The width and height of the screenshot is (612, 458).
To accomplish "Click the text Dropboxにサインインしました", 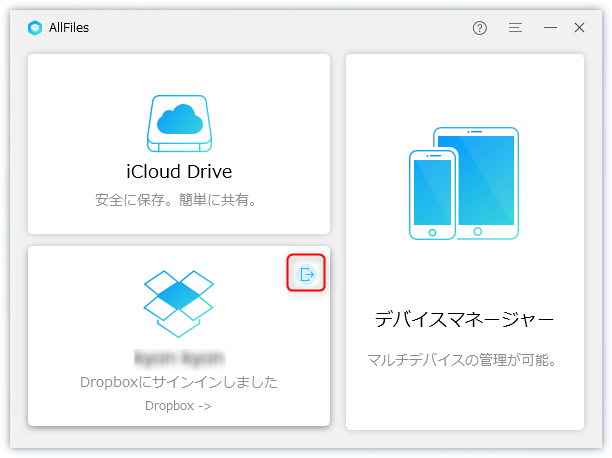I will tap(179, 382).
